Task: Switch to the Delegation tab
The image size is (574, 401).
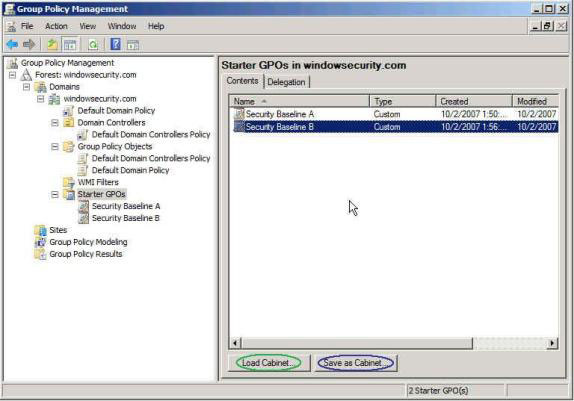Action: pos(286,82)
